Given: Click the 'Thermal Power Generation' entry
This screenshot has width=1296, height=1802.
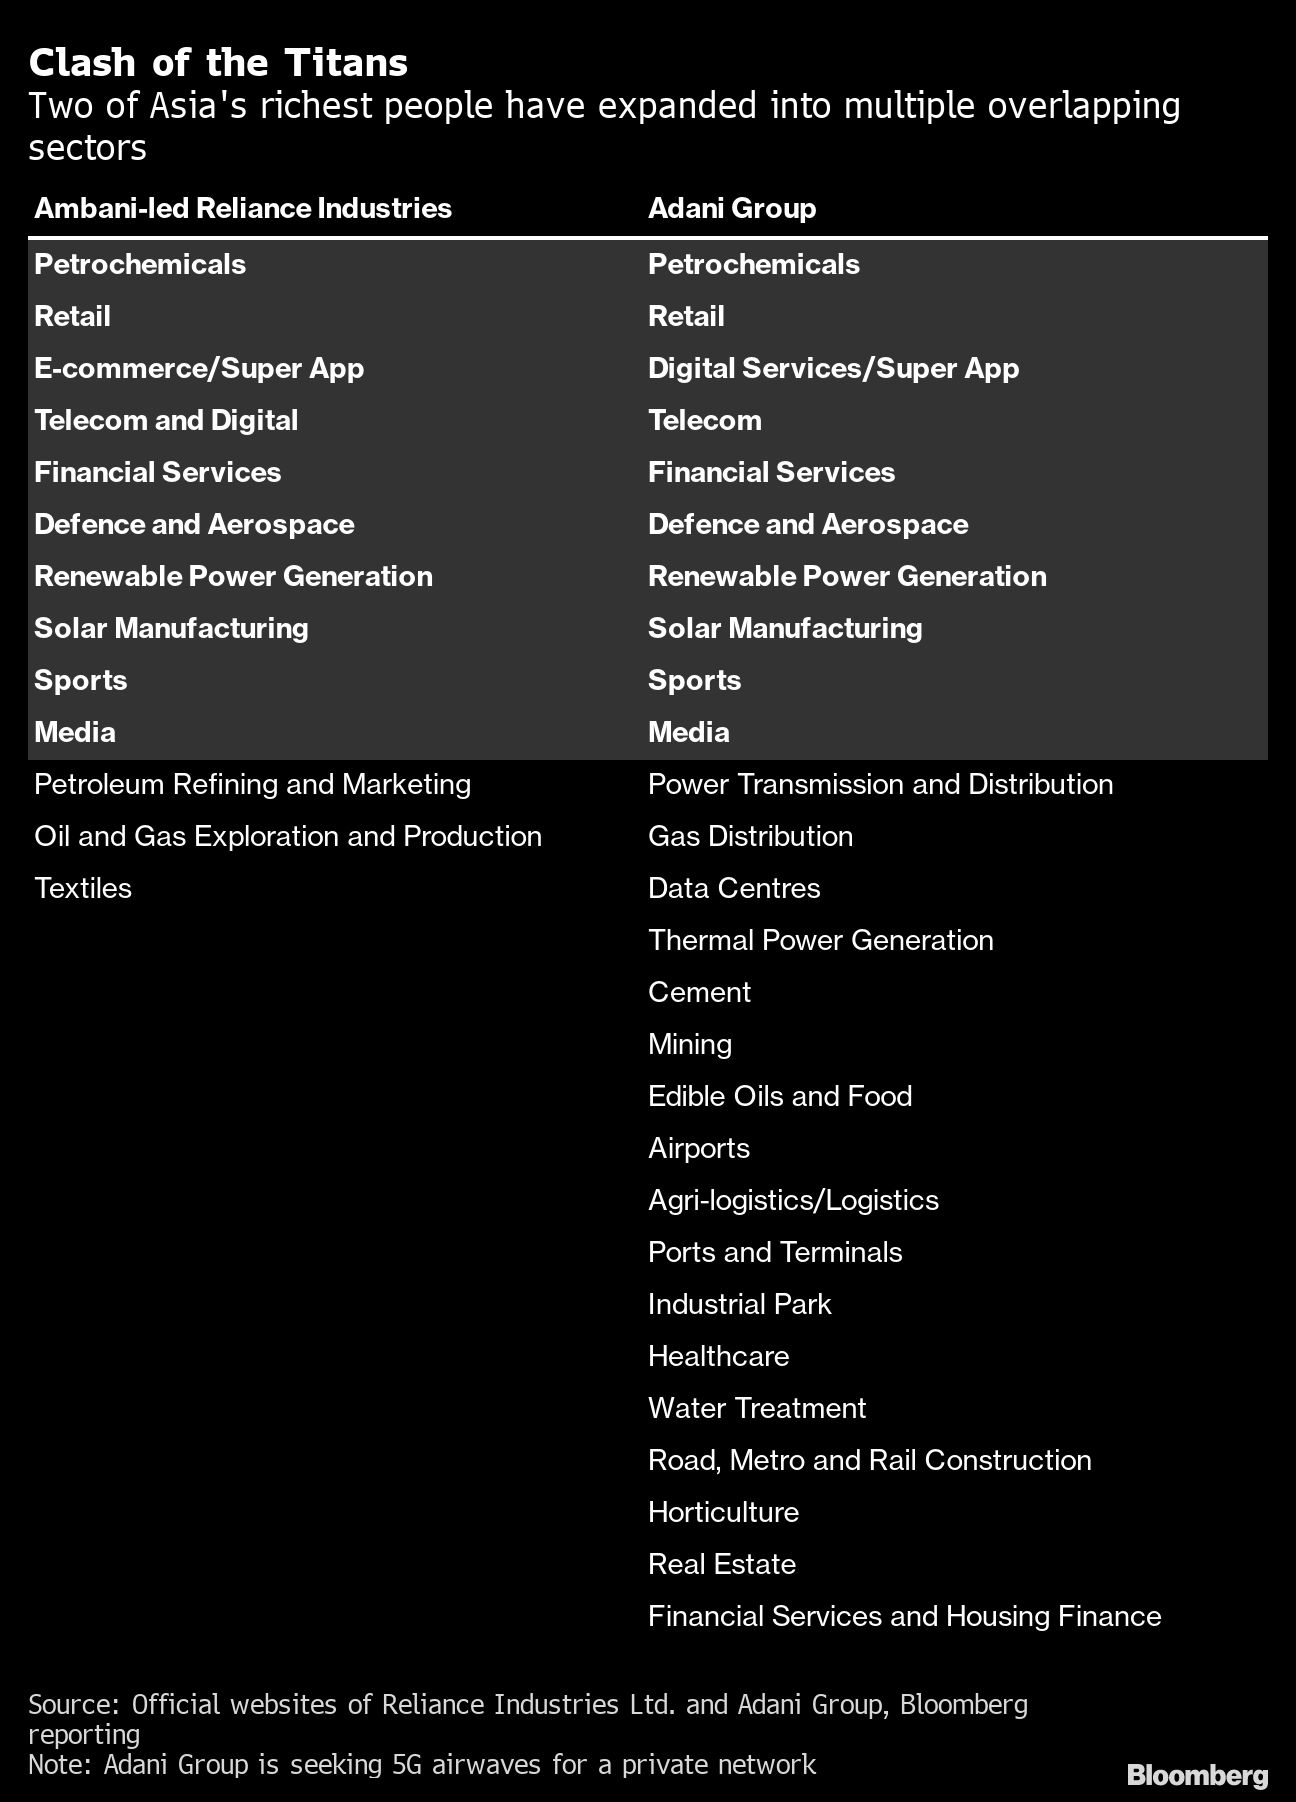Looking at the screenshot, I should point(820,940).
